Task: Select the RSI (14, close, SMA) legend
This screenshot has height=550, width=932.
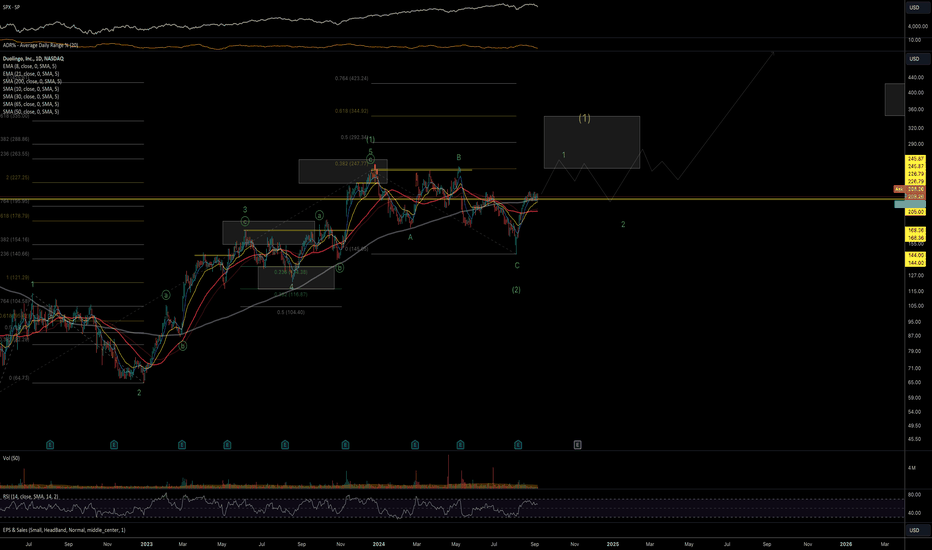Action: [x=30, y=496]
